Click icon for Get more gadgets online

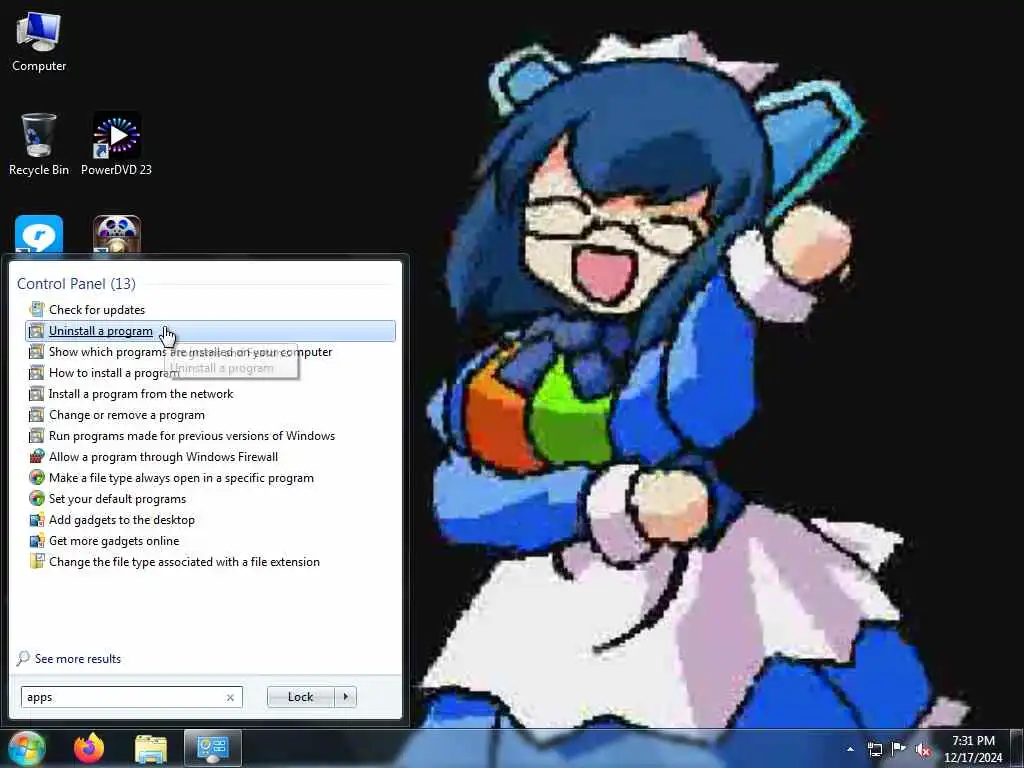[x=37, y=541]
